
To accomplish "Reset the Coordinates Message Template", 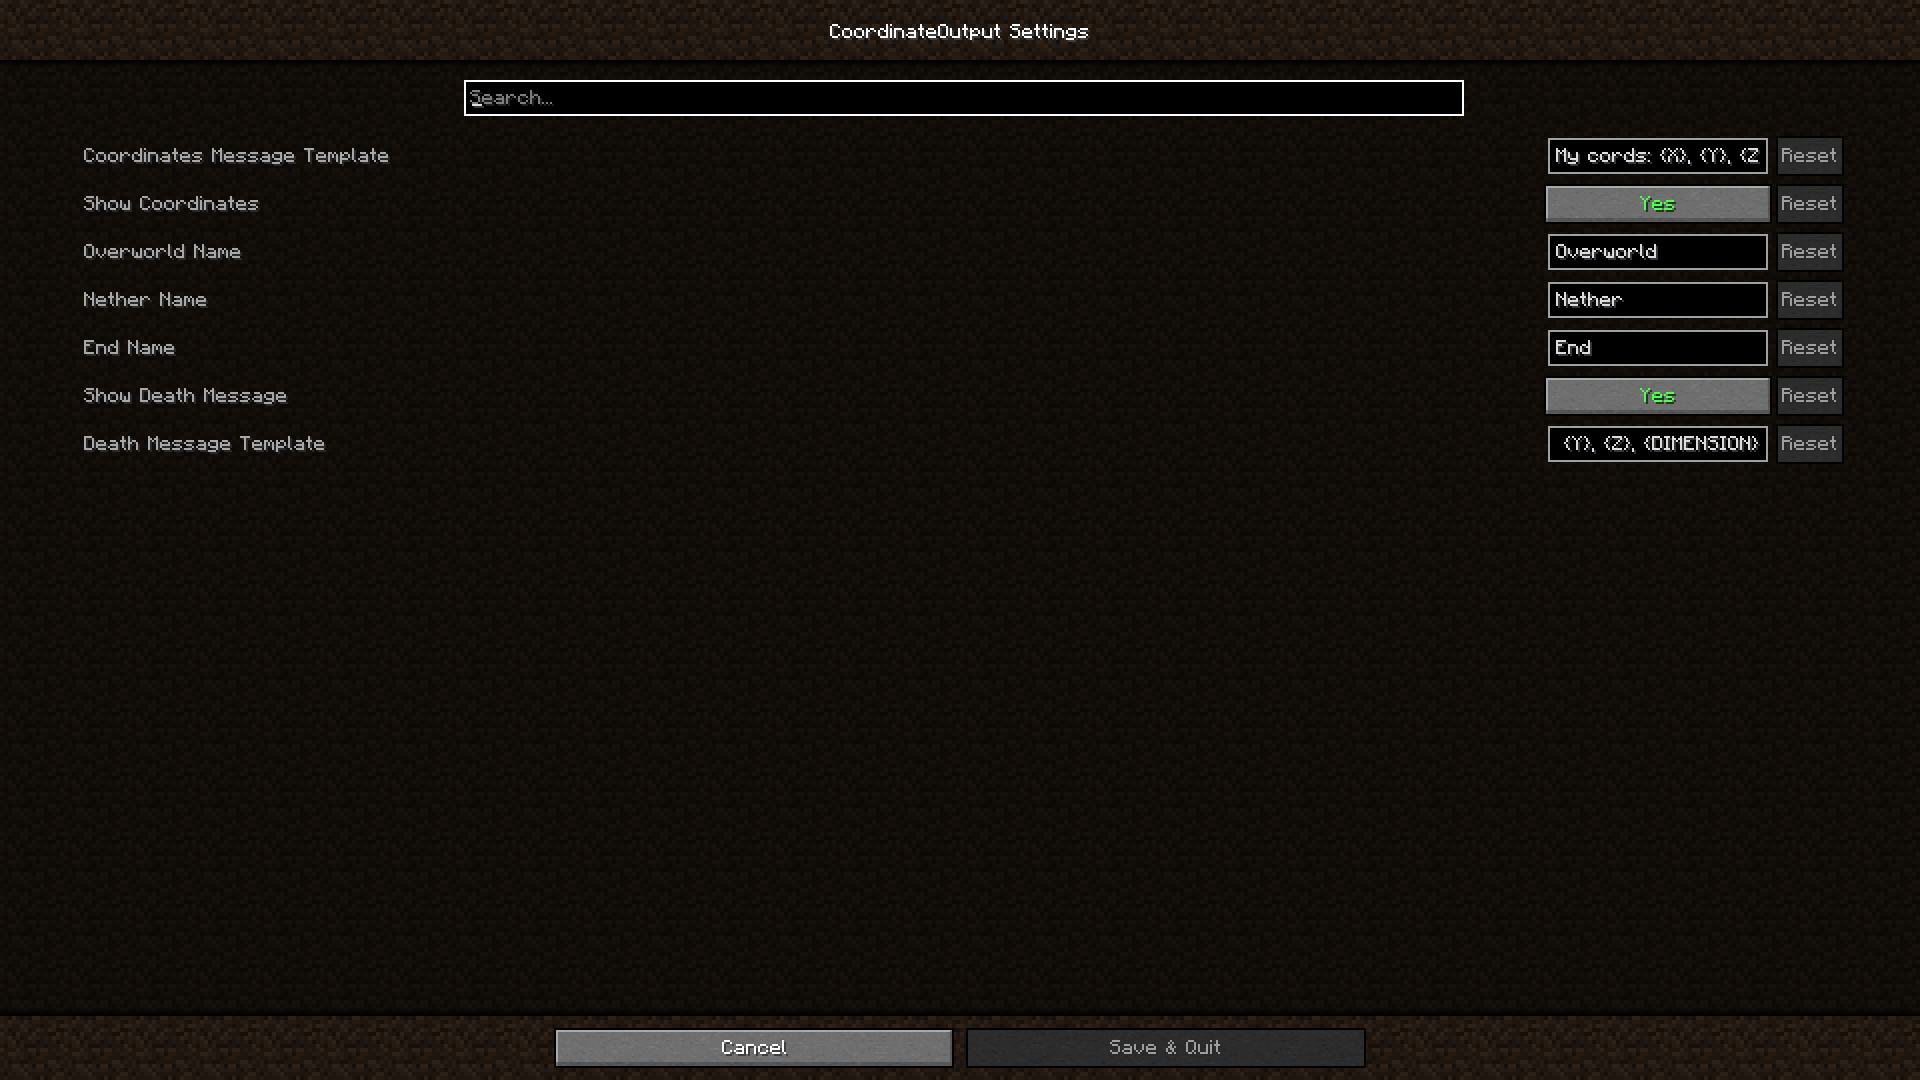I will pyautogui.click(x=1809, y=154).
